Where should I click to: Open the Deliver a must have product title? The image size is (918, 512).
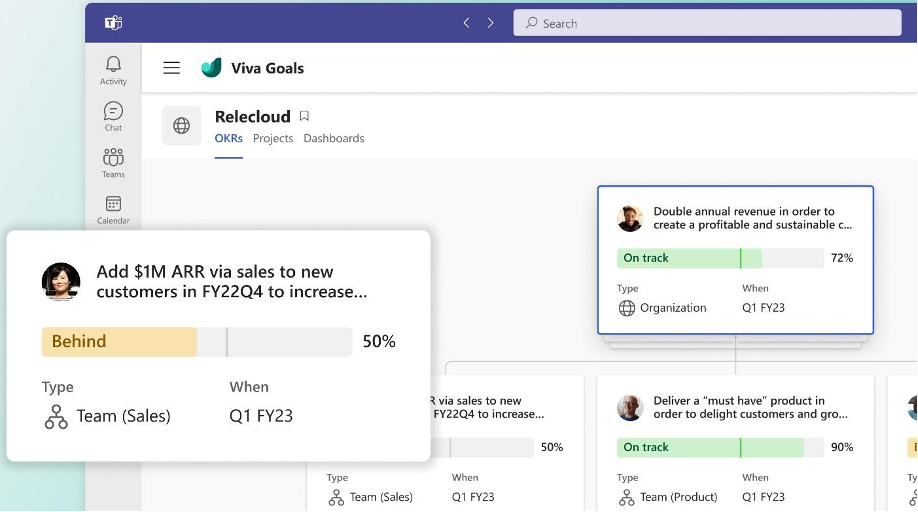coord(750,407)
